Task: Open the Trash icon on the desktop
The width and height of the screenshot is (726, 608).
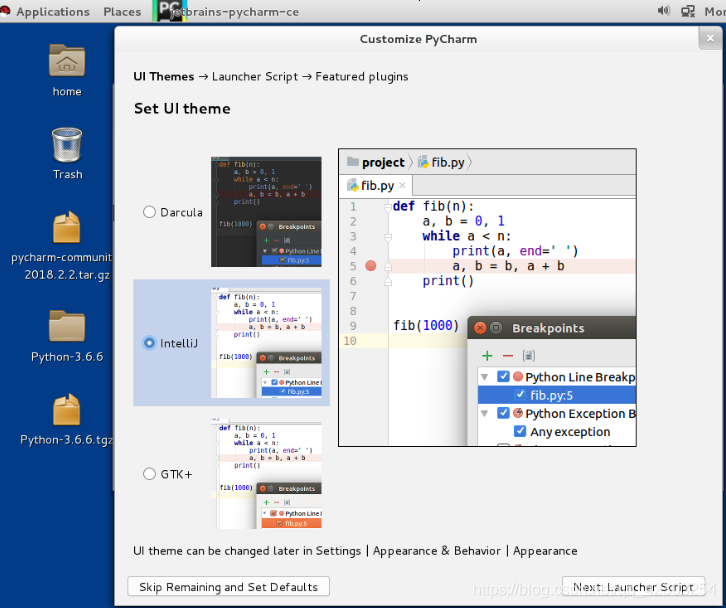Action: [67, 144]
